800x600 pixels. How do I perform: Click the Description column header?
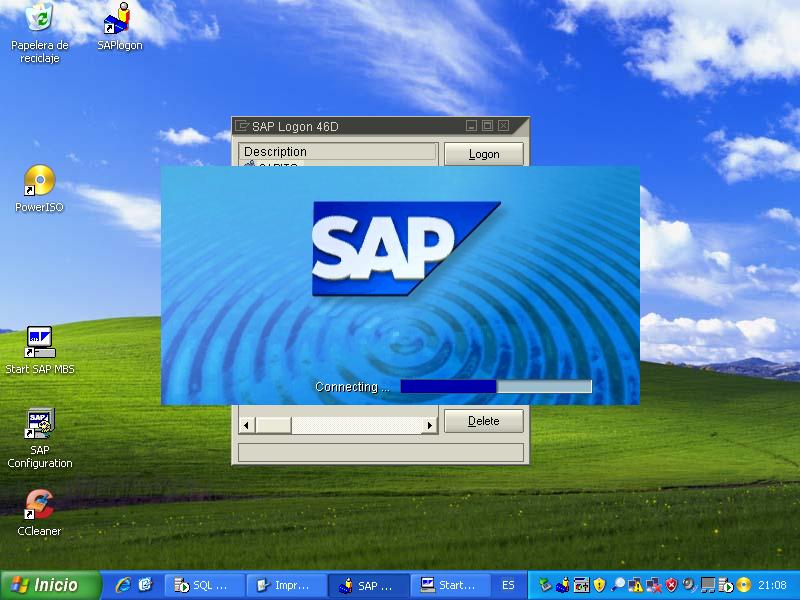[338, 152]
